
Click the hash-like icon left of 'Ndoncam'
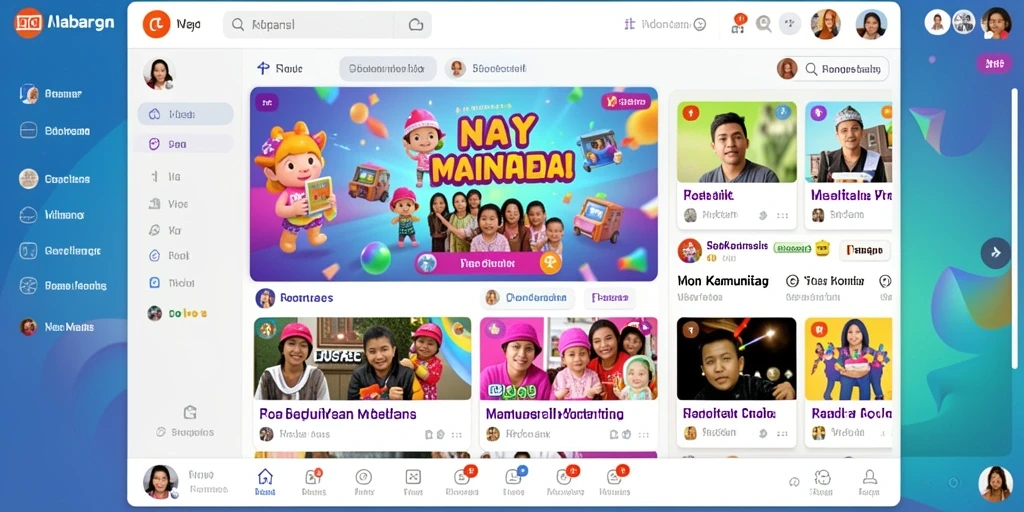pyautogui.click(x=630, y=25)
